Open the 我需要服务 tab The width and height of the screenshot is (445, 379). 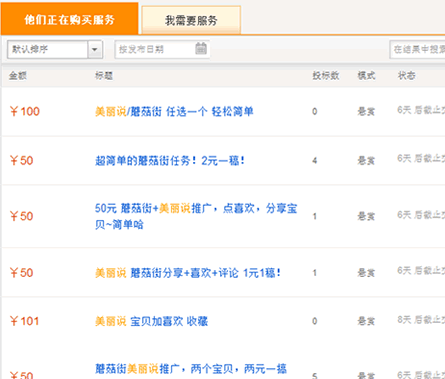coord(191,20)
